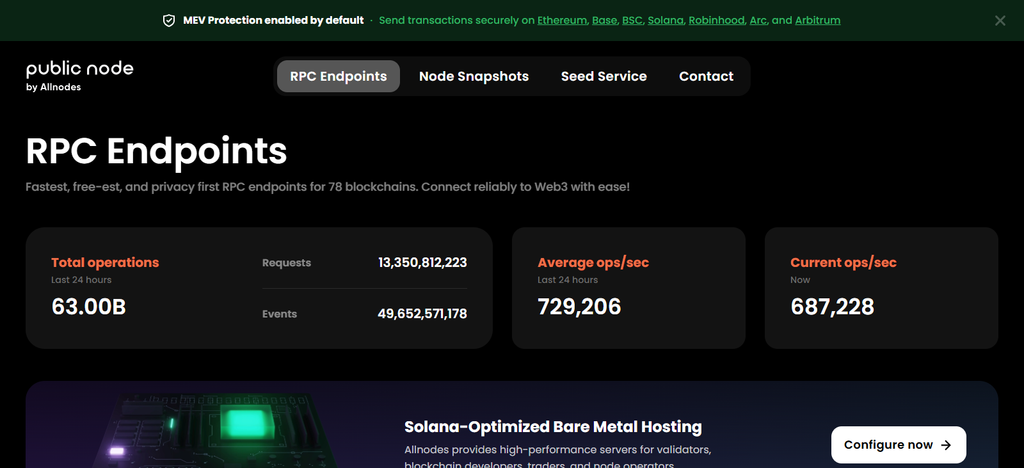Viewport: 1024px width, 468px height.
Task: Click the 'MEV Protection enabled by default' text
Action: [x=273, y=20]
